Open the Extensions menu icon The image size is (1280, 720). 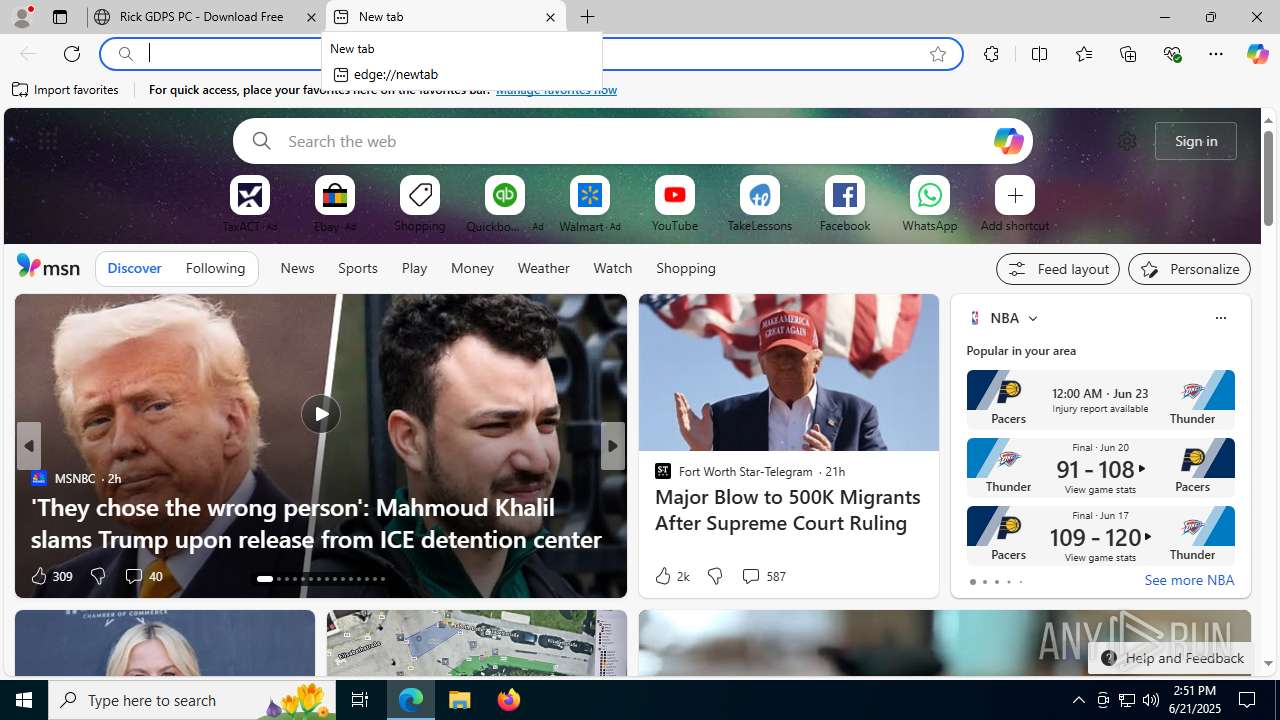991,54
